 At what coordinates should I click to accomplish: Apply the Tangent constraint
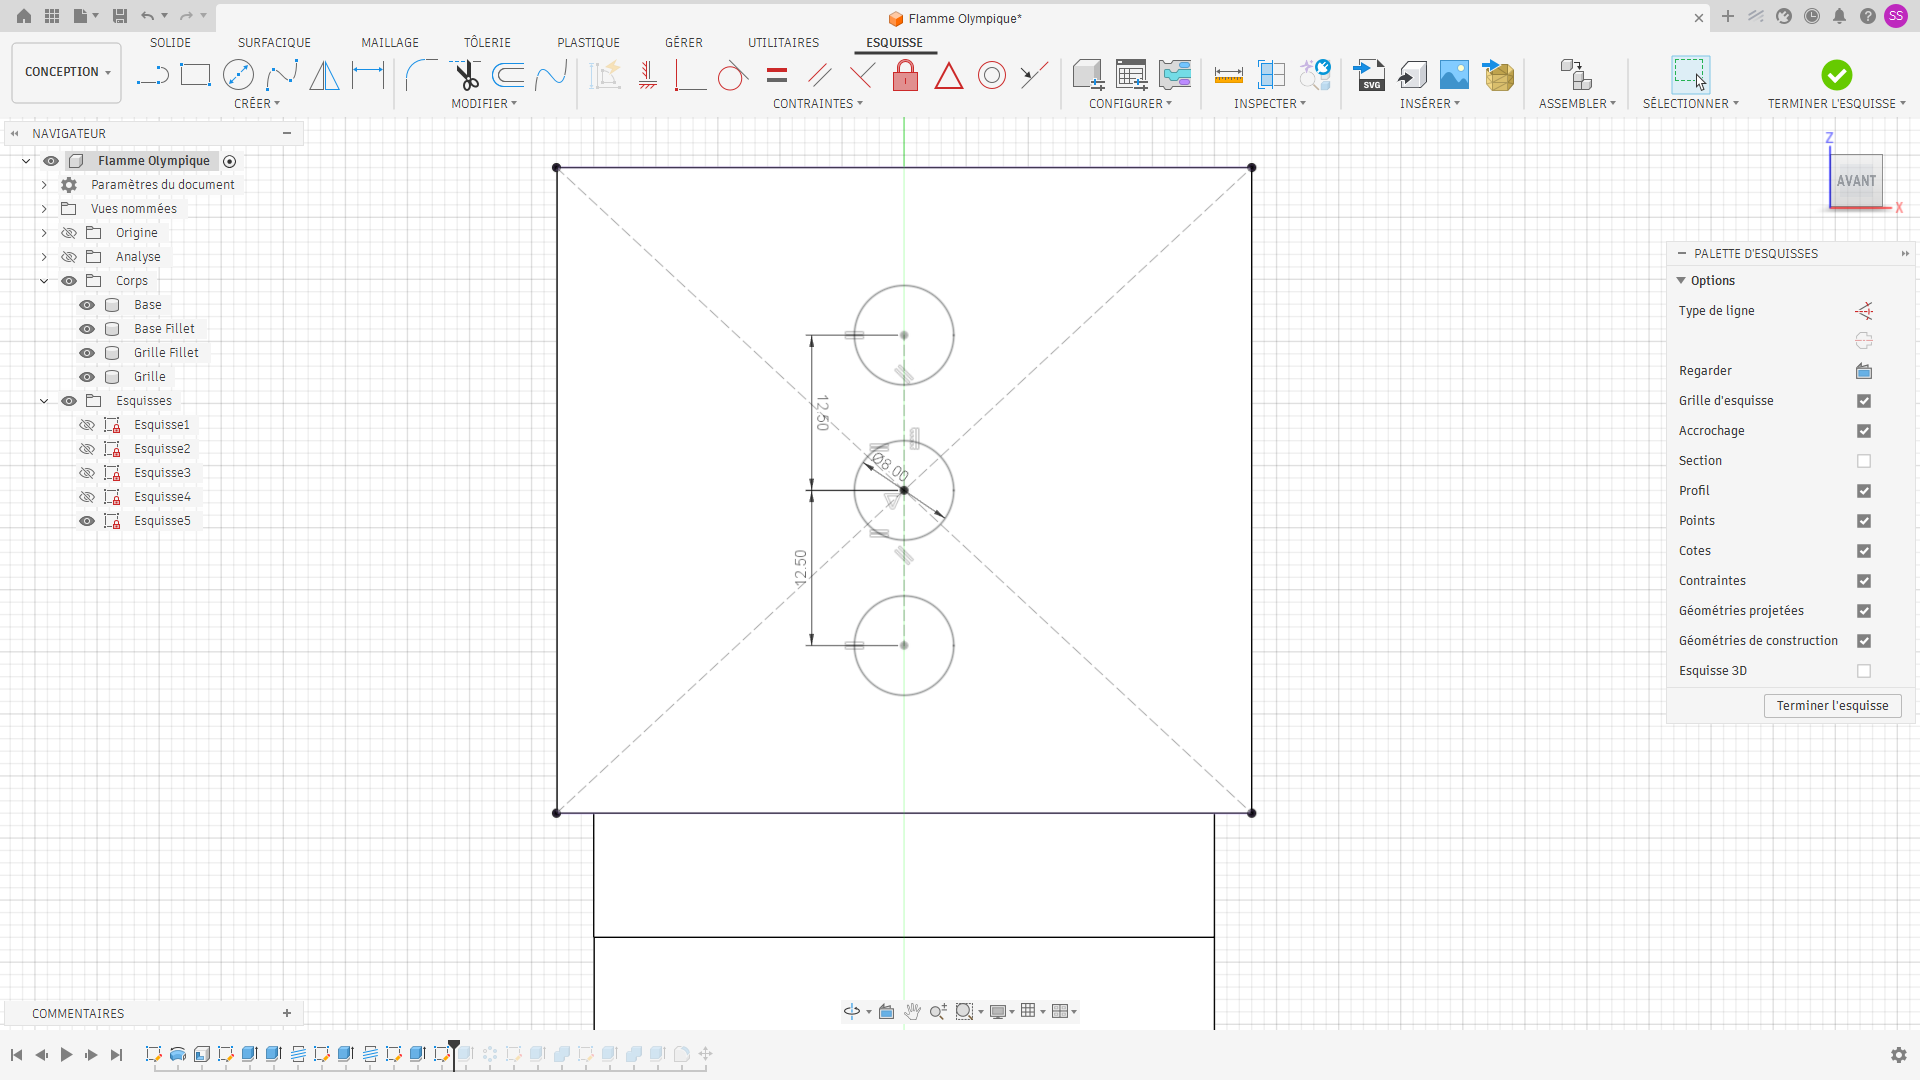pos(733,75)
